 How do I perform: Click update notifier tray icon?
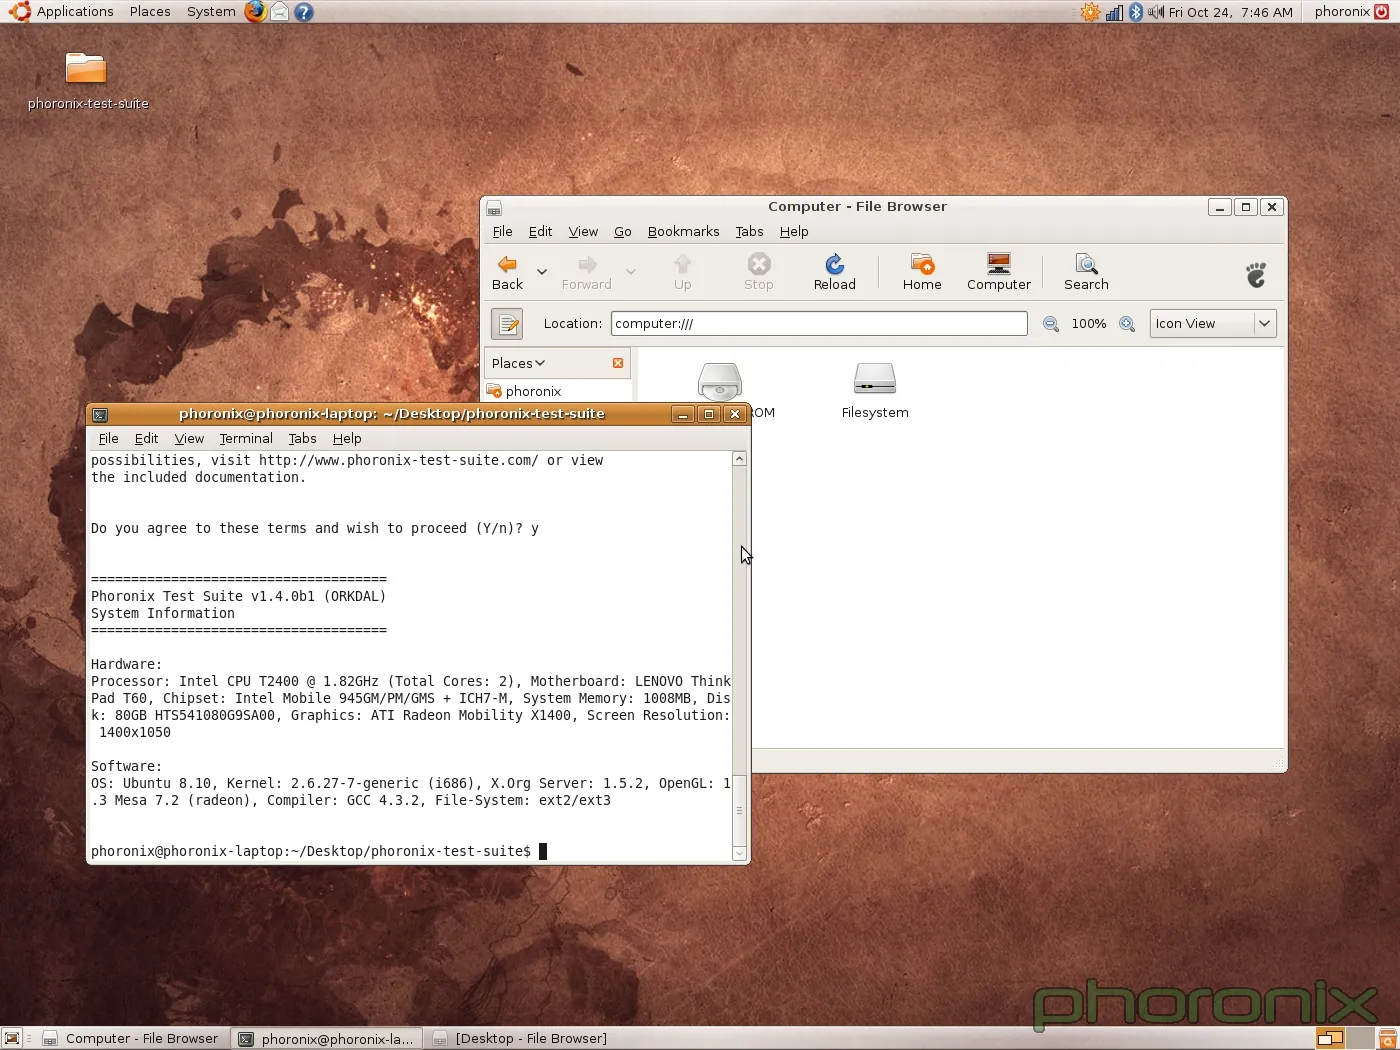point(1090,12)
